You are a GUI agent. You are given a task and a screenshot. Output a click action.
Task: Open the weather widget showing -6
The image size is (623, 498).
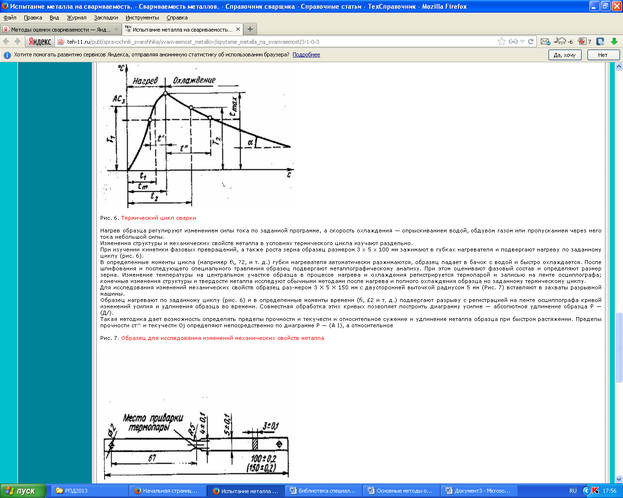(563, 42)
